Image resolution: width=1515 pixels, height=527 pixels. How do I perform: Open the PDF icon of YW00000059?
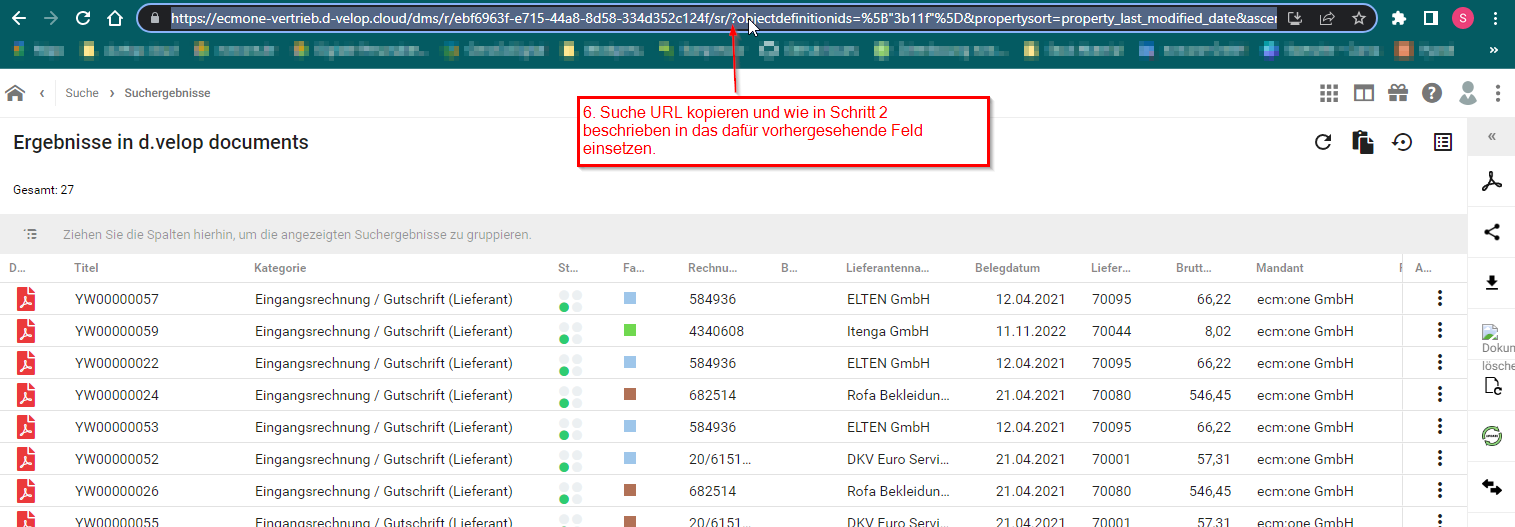click(x=26, y=331)
